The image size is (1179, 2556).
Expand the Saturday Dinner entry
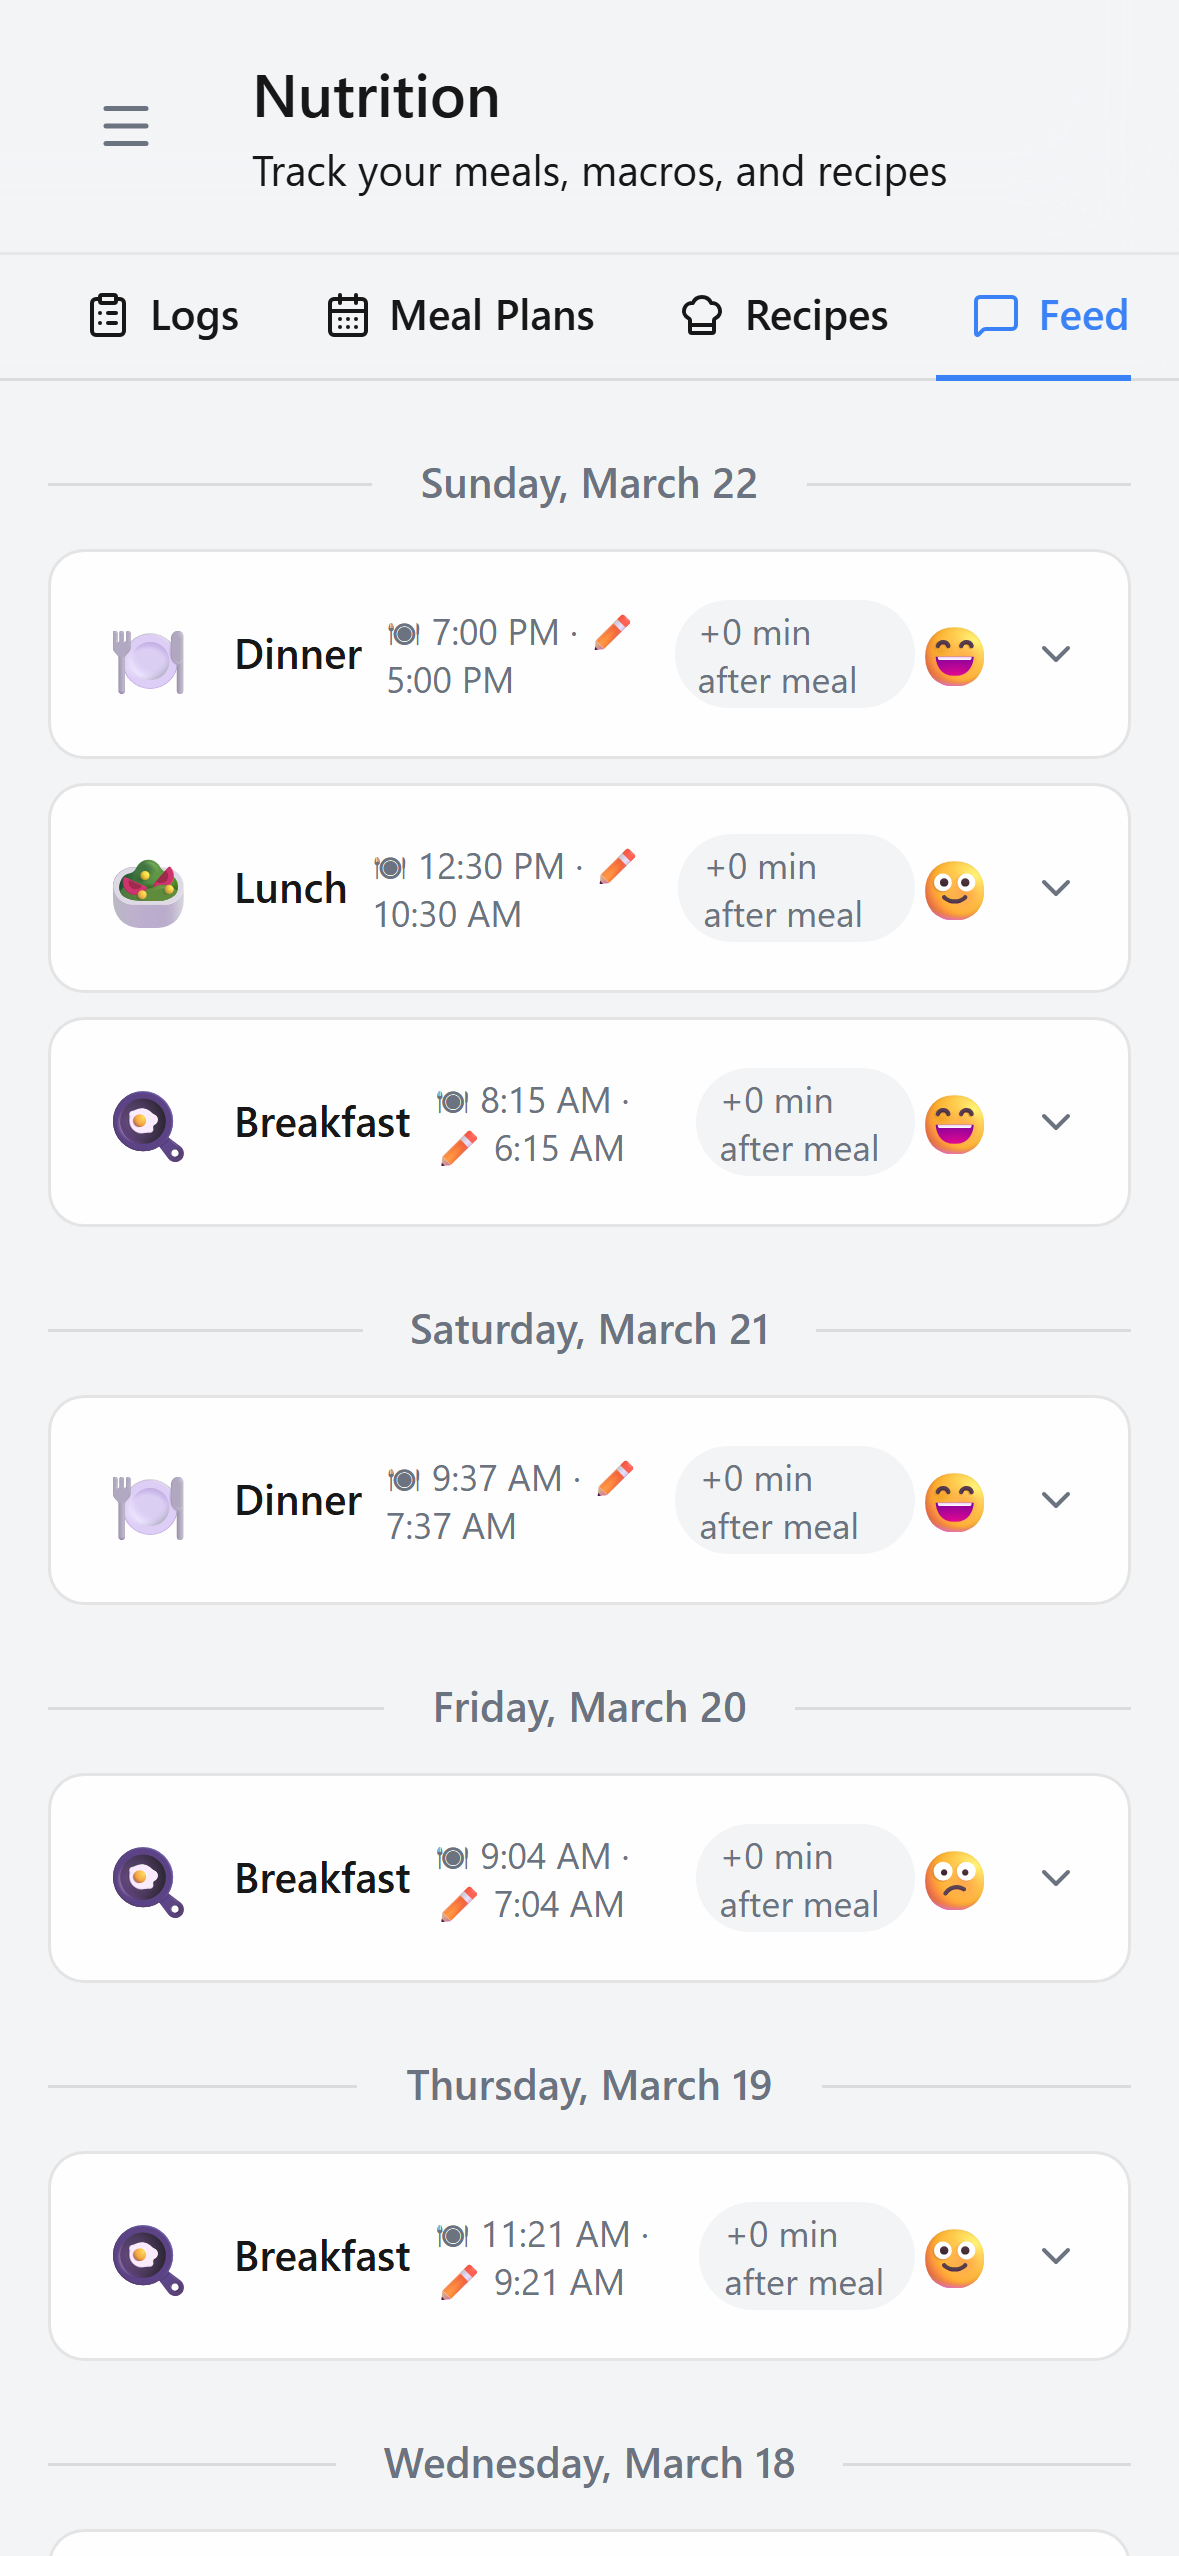pyautogui.click(x=1056, y=1500)
